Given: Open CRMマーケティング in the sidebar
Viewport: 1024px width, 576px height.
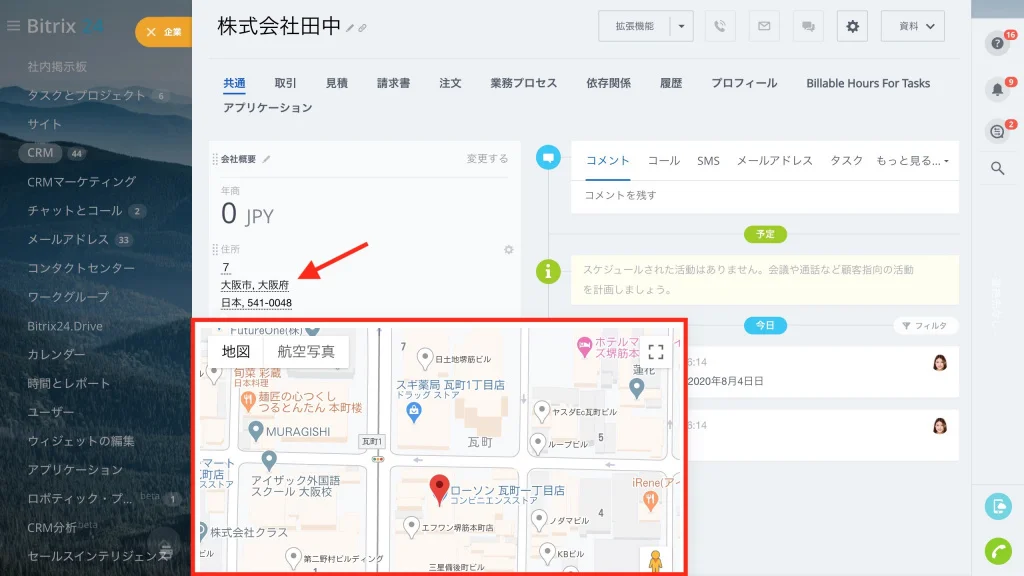Looking at the screenshot, I should pyautogui.click(x=82, y=182).
